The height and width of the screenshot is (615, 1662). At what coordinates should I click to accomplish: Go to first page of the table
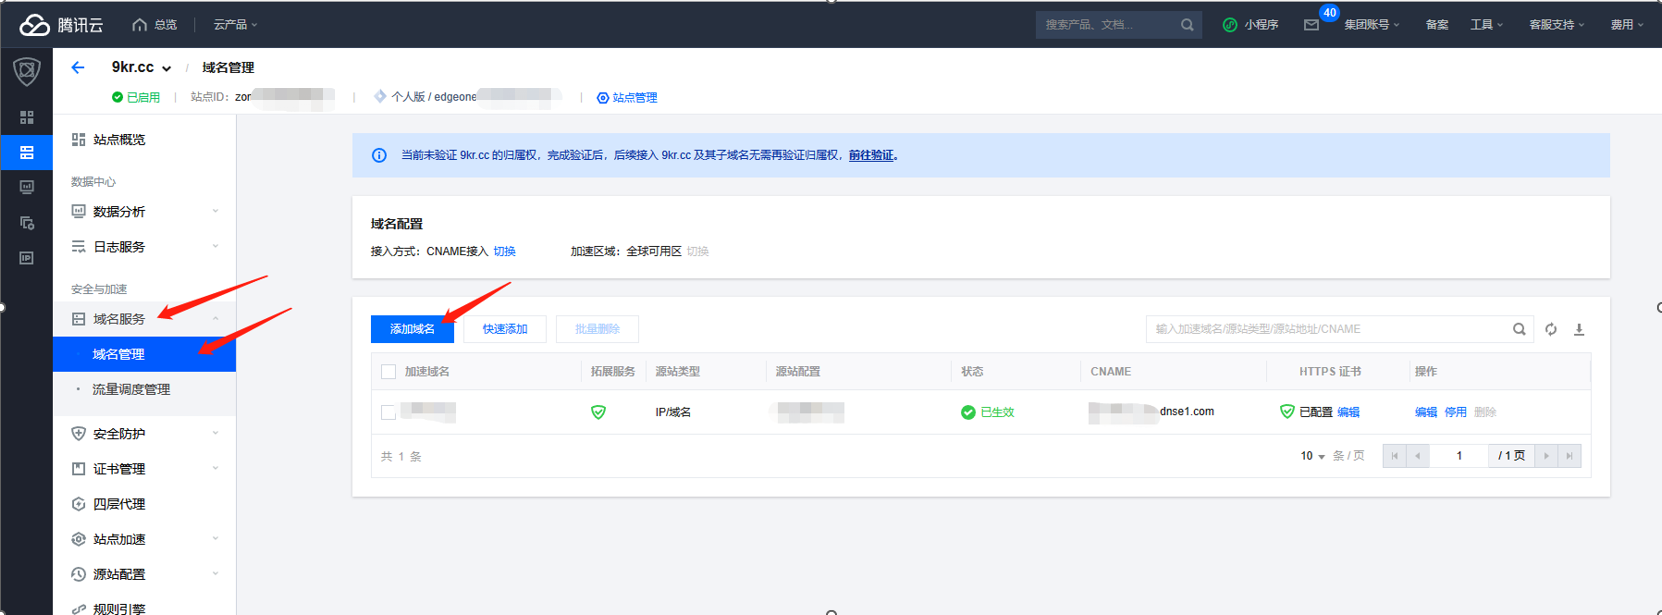[x=1394, y=456]
